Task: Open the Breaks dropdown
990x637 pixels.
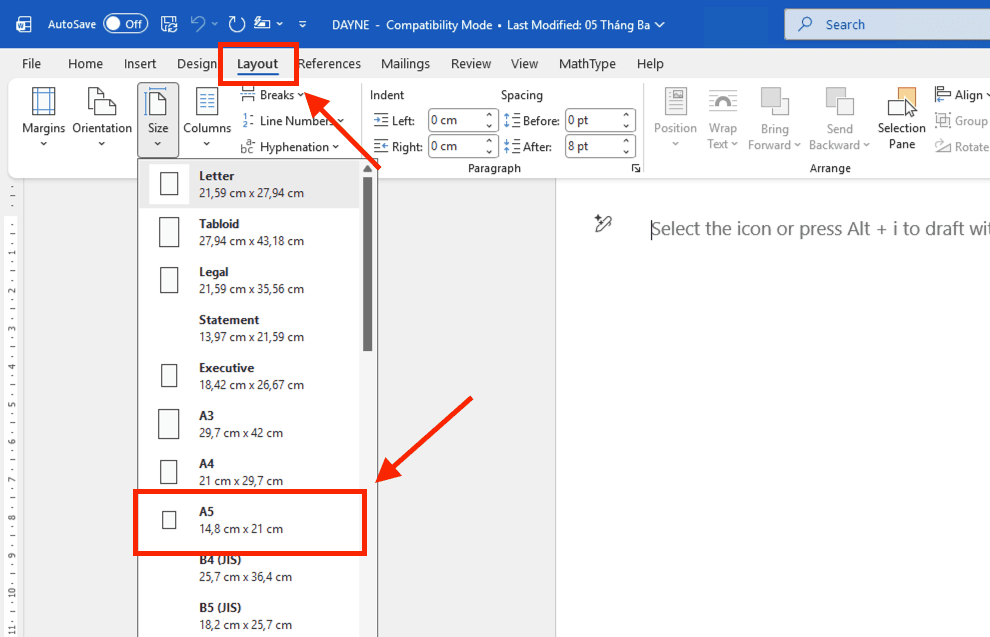Action: tap(273, 95)
